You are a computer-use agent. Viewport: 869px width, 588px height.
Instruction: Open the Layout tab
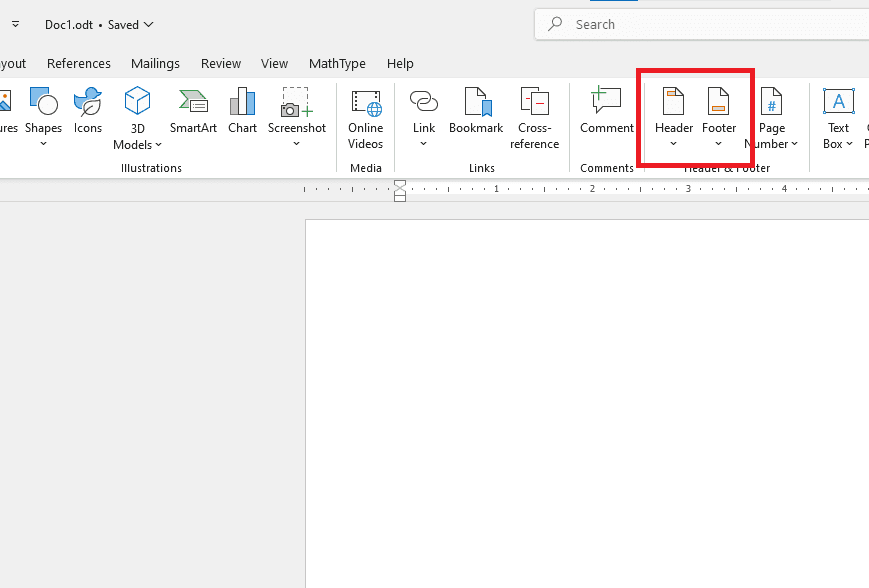coord(13,64)
